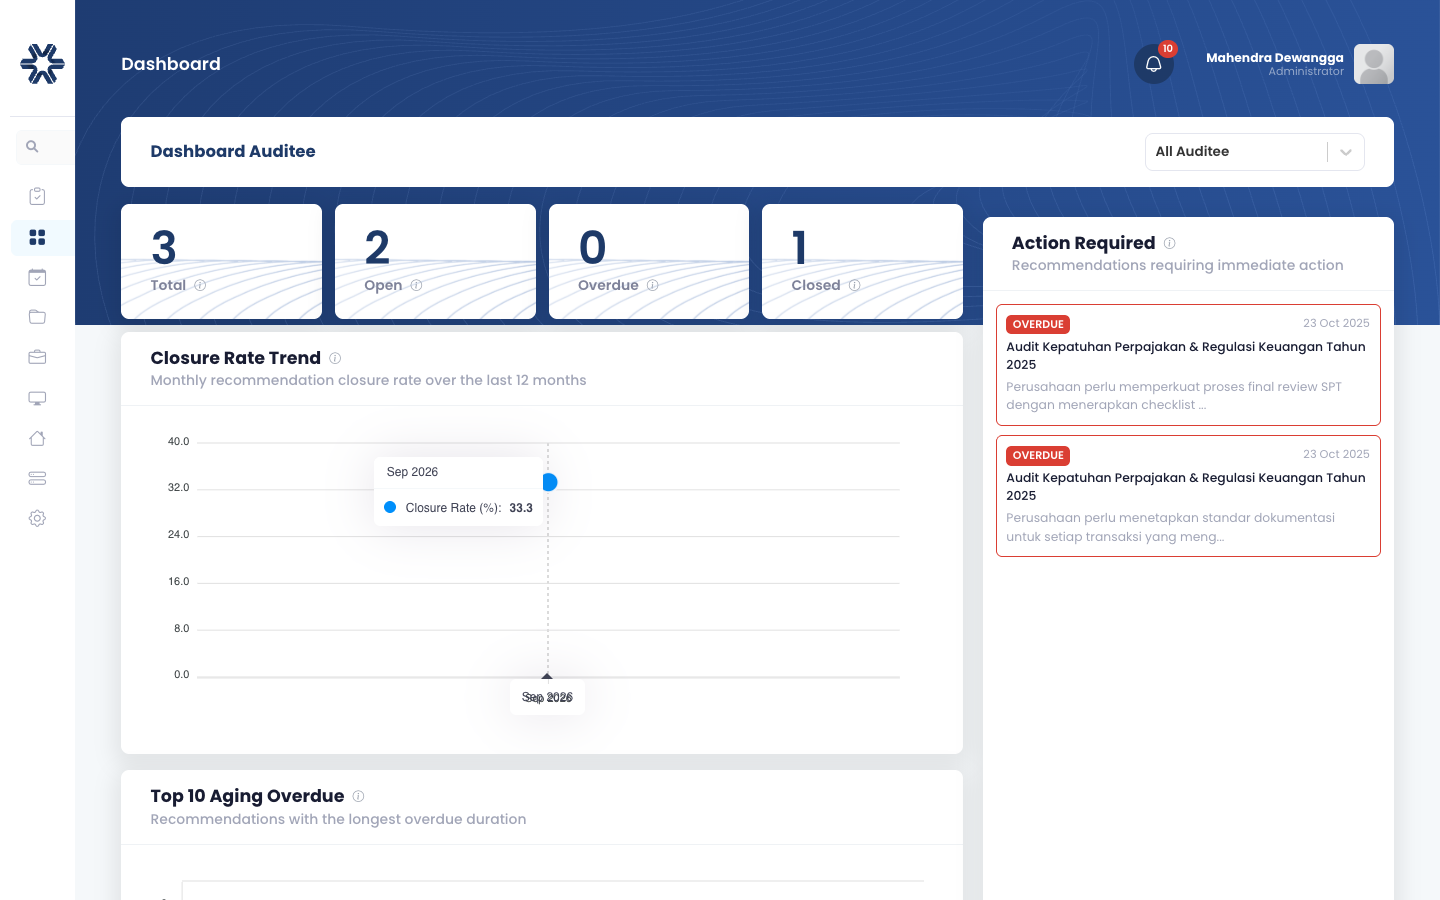This screenshot has width=1440, height=900.
Task: Click the info icon beside Total
Action: [x=200, y=285]
